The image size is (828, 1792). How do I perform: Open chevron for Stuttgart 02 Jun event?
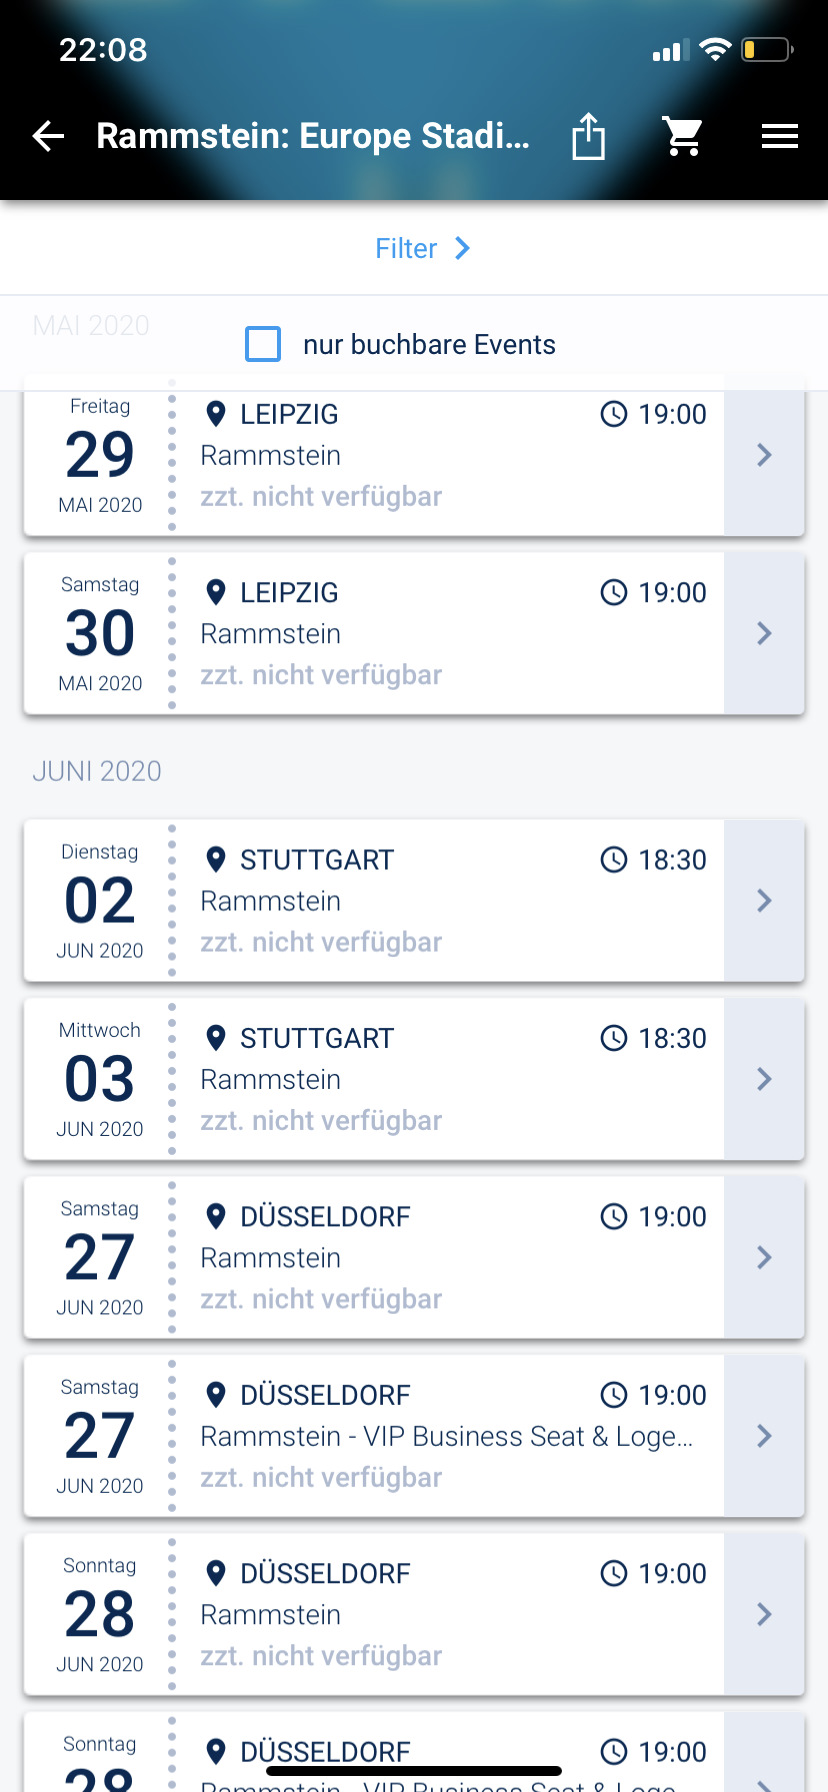(x=764, y=900)
